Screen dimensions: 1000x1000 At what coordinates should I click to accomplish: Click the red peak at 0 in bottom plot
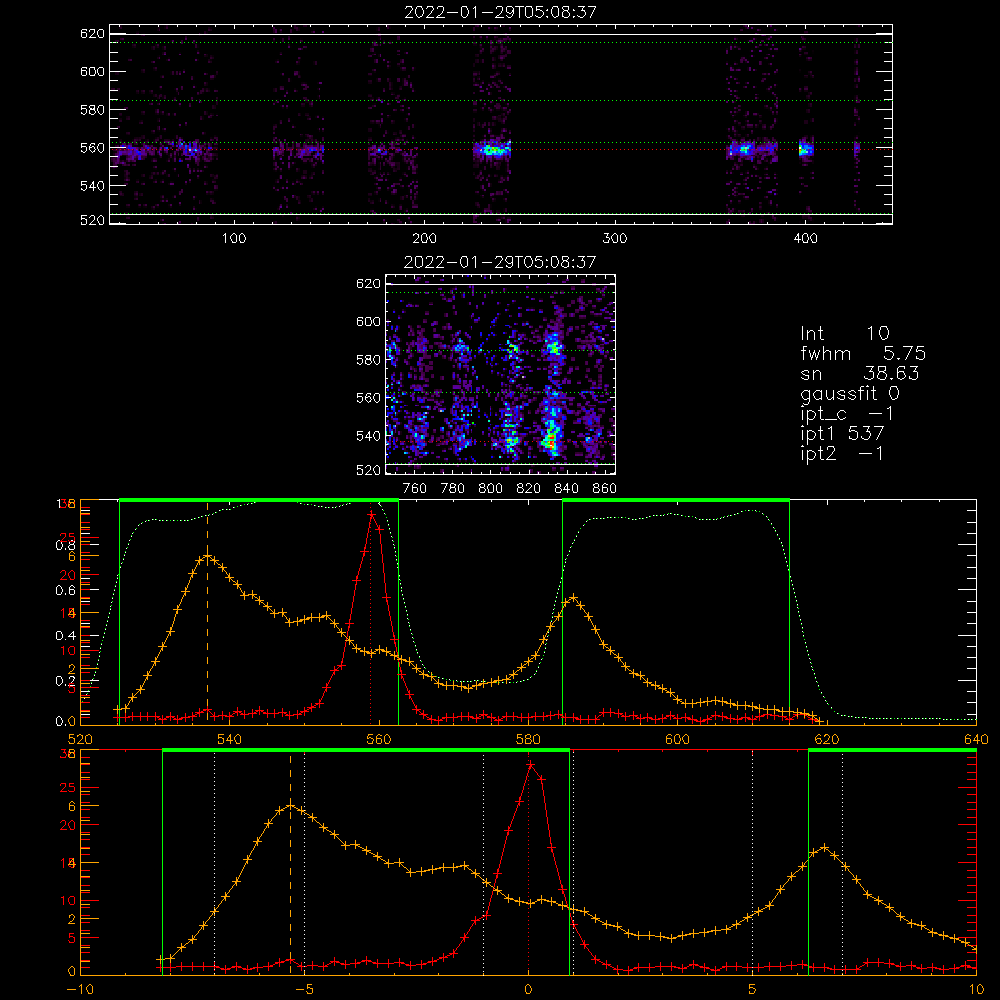pos(530,763)
